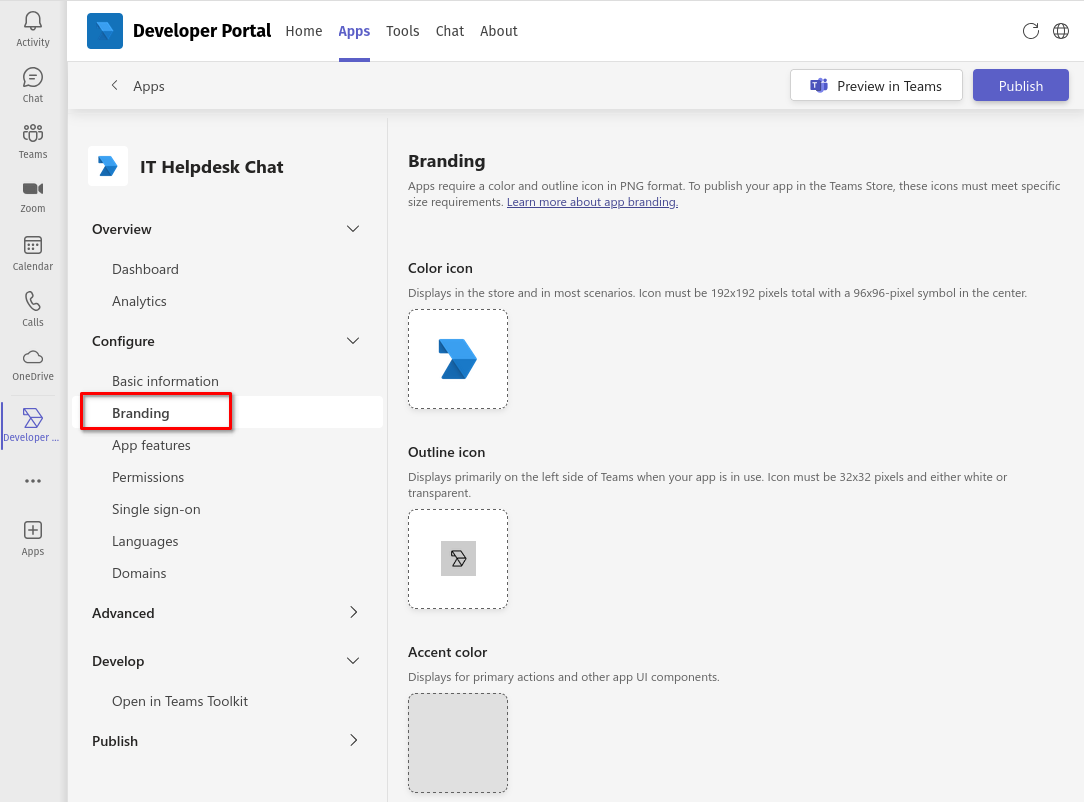Click the Preview in Teams button
This screenshot has height=802, width=1084.
tap(876, 85)
